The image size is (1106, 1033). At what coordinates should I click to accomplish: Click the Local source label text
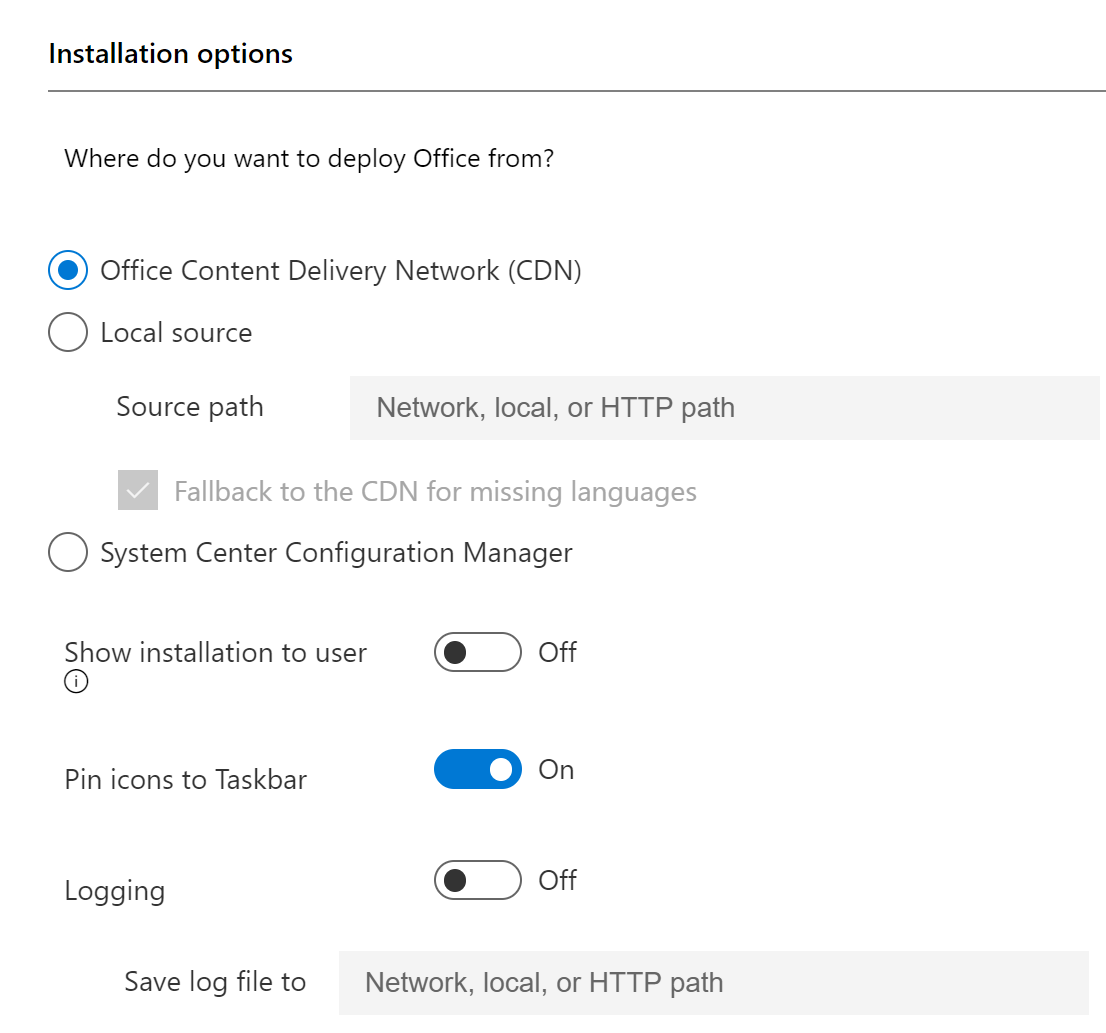[176, 333]
